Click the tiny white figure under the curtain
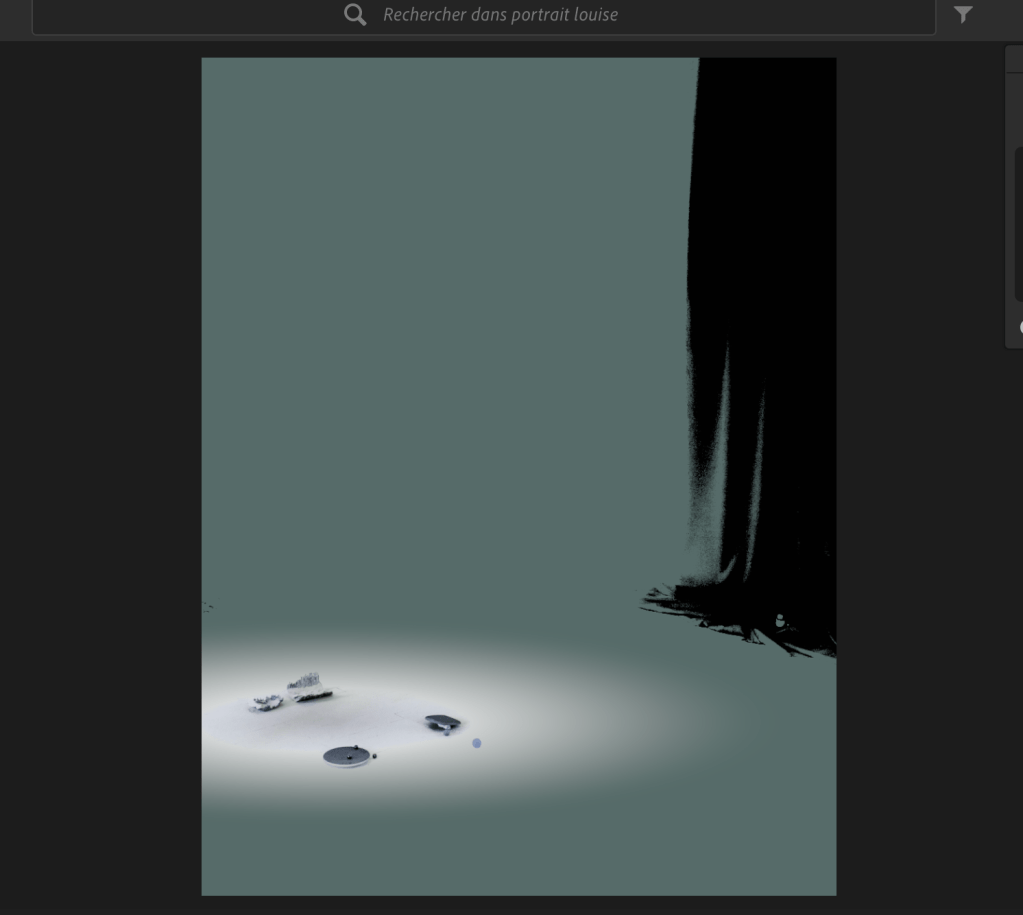The width and height of the screenshot is (1023, 915). click(780, 621)
